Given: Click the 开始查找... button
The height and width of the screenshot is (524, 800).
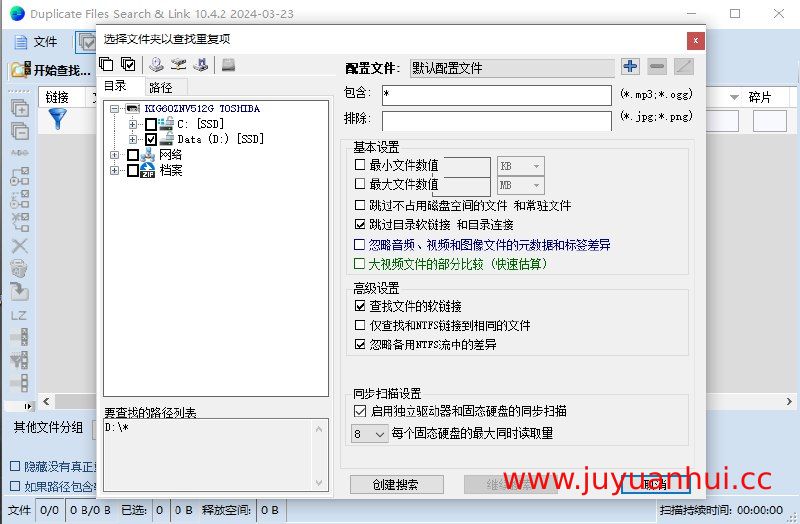Looking at the screenshot, I should pos(51,70).
